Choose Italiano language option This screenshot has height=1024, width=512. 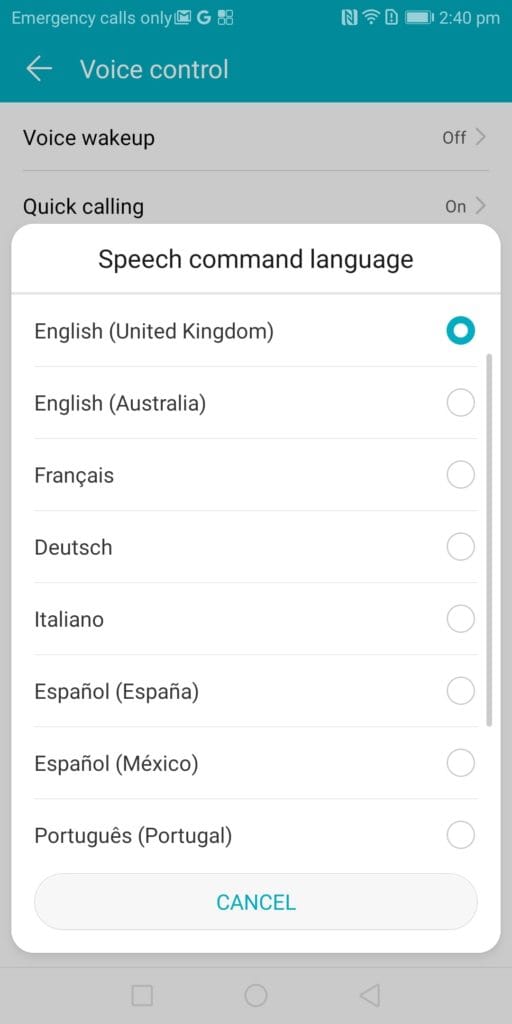tap(255, 618)
